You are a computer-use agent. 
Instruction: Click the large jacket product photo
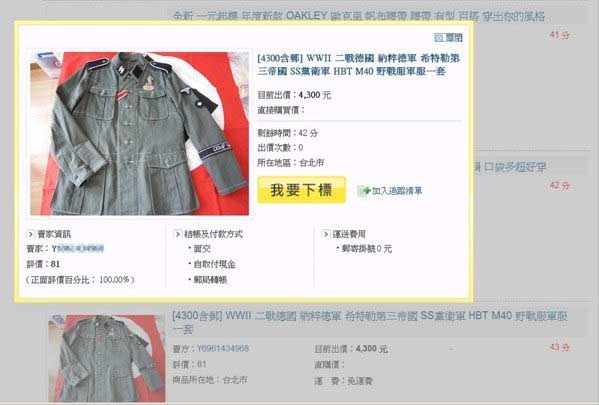pos(139,133)
